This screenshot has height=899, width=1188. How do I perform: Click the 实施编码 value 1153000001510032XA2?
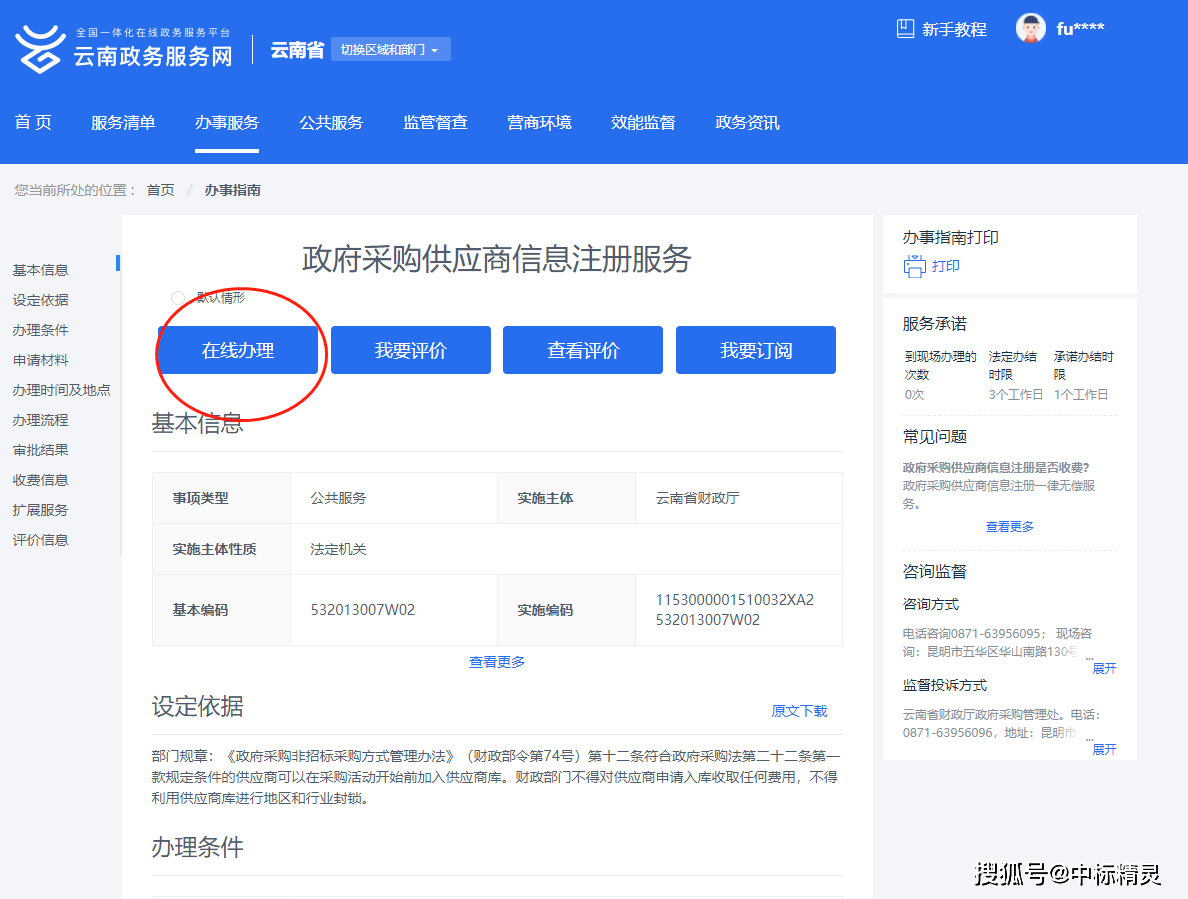click(734, 600)
